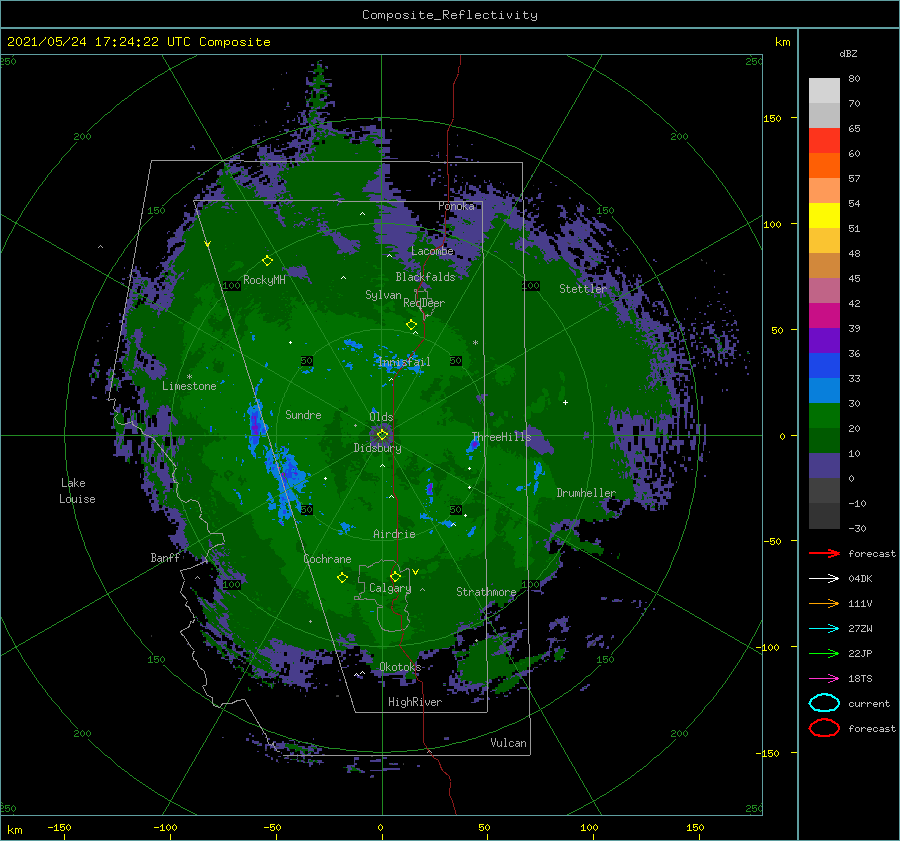900x841 pixels.
Task: Click the Composite_Reflectivity title
Action: (x=450, y=15)
